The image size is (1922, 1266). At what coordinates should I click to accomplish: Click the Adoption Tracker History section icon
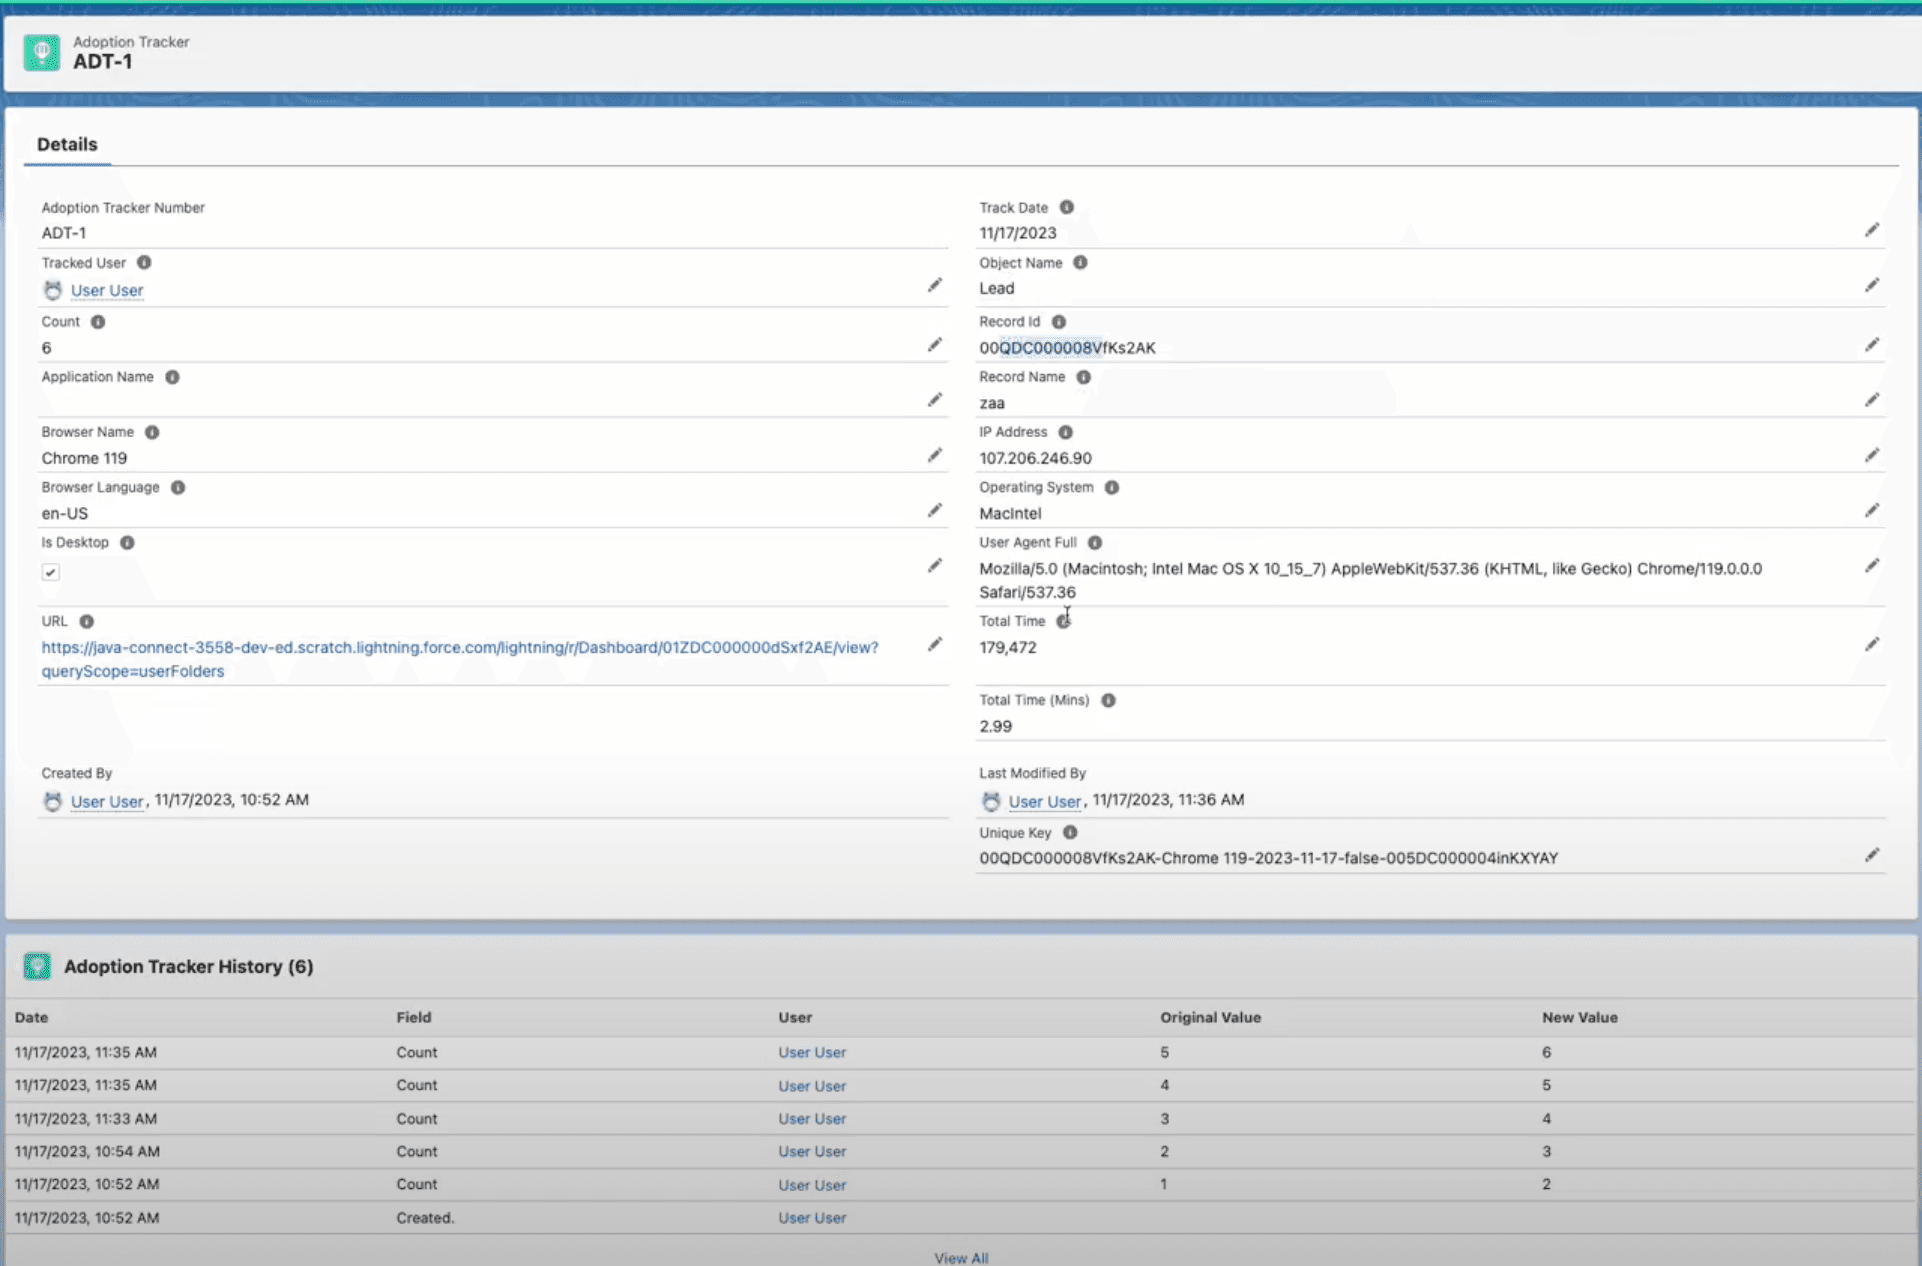(x=37, y=966)
